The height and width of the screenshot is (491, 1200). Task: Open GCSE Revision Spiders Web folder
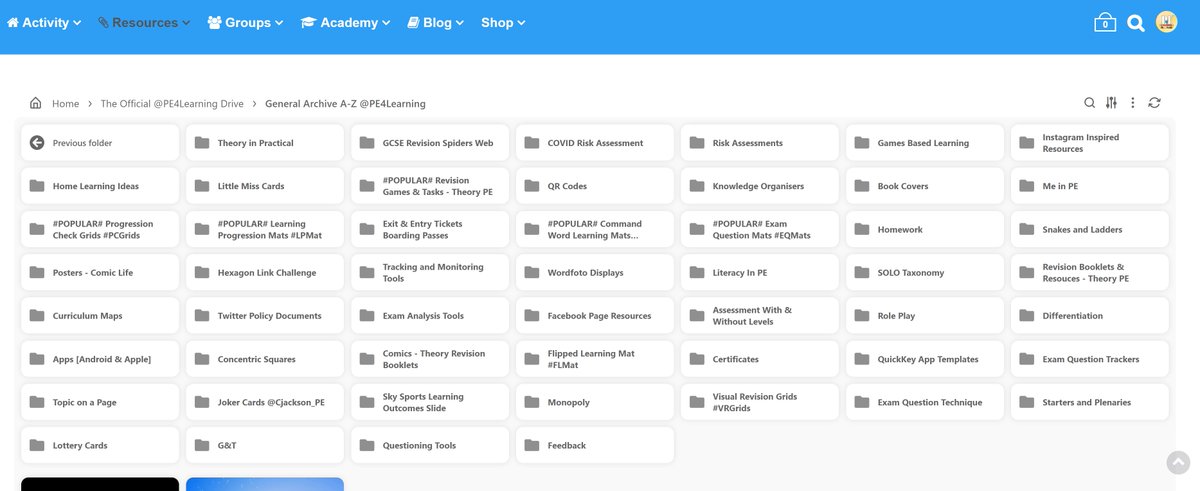pyautogui.click(x=430, y=143)
